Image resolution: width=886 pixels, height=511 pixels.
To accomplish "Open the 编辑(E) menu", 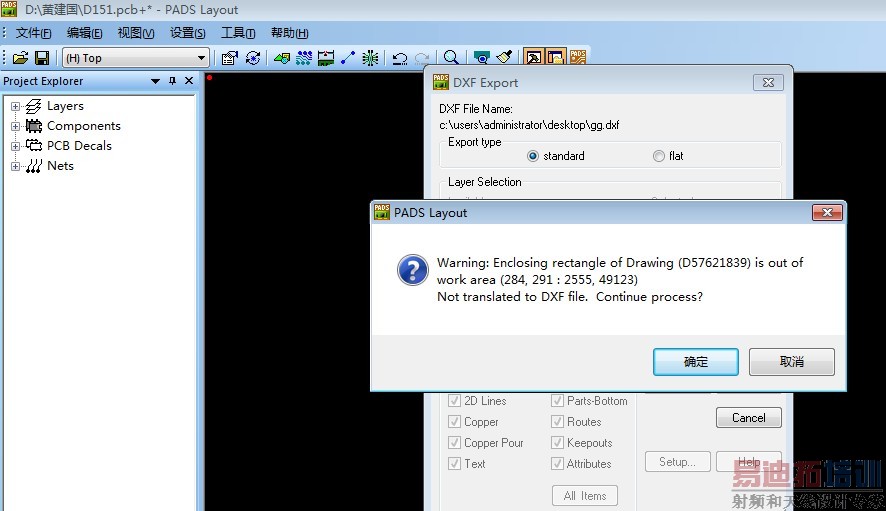I will tap(84, 33).
